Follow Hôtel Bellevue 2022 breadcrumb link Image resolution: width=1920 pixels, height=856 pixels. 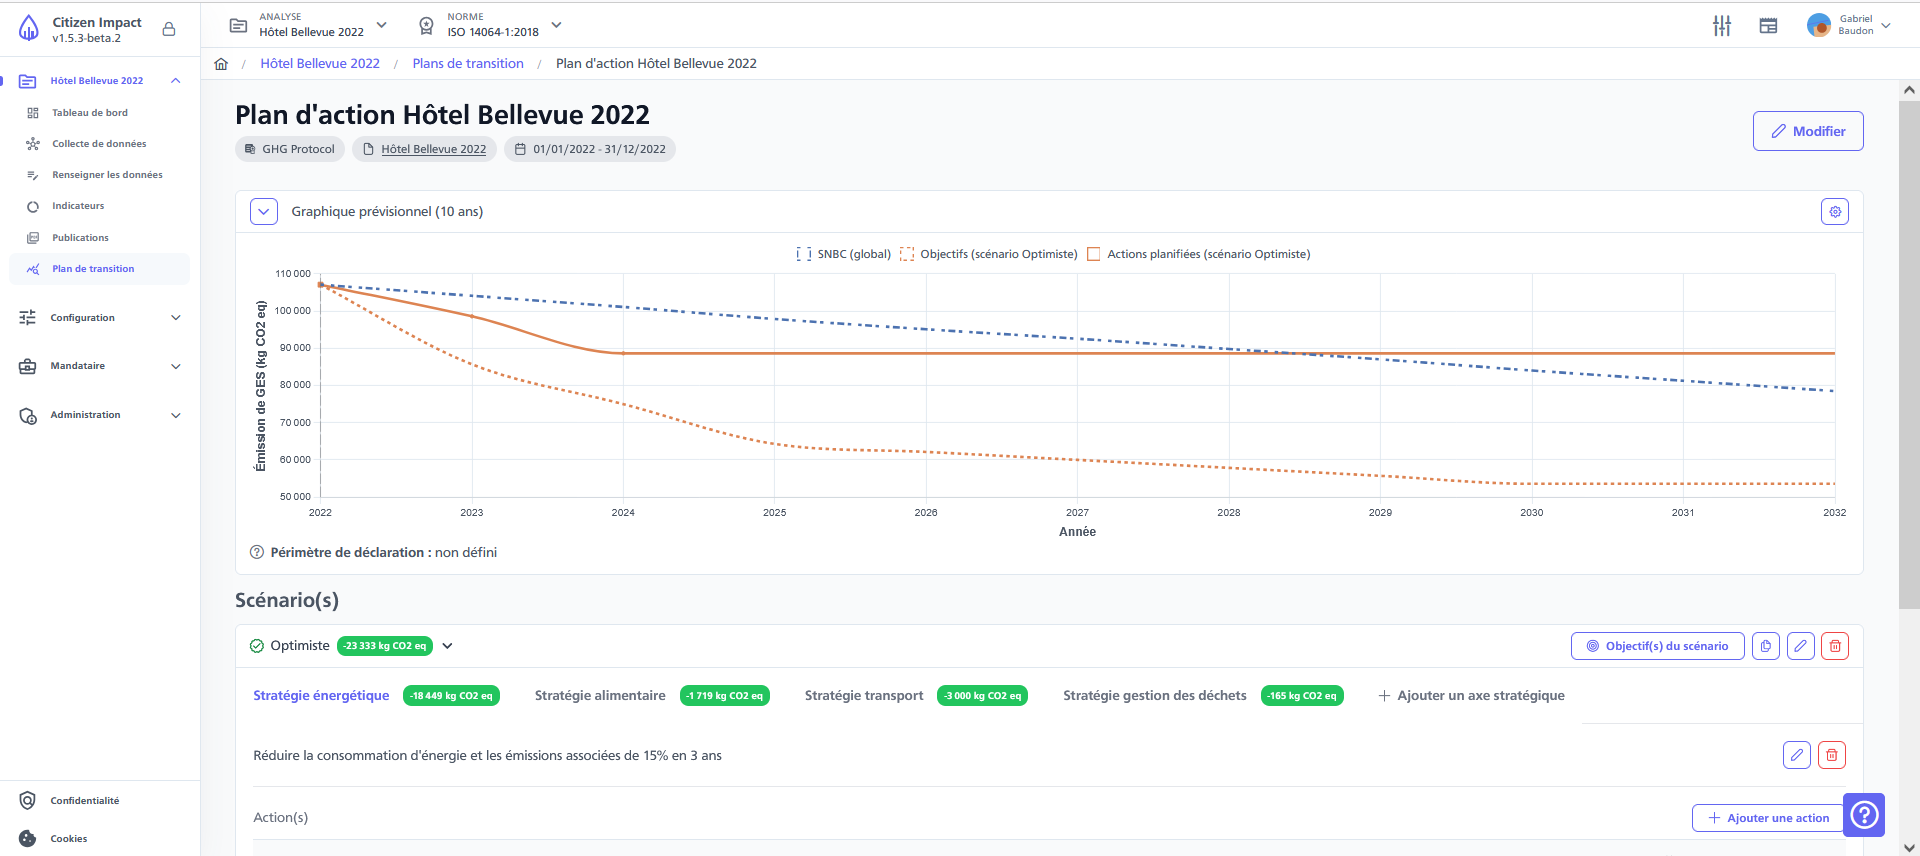click(x=320, y=64)
